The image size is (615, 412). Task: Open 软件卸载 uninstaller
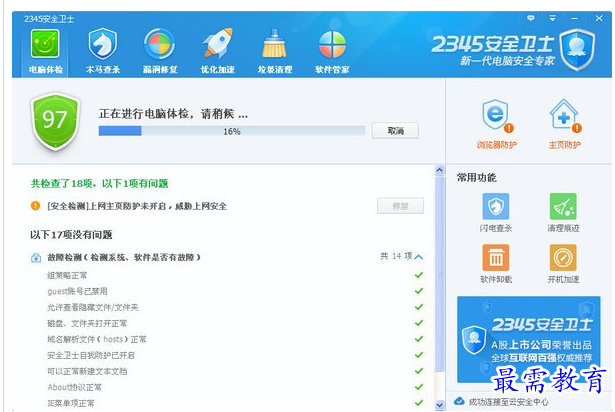[496, 264]
